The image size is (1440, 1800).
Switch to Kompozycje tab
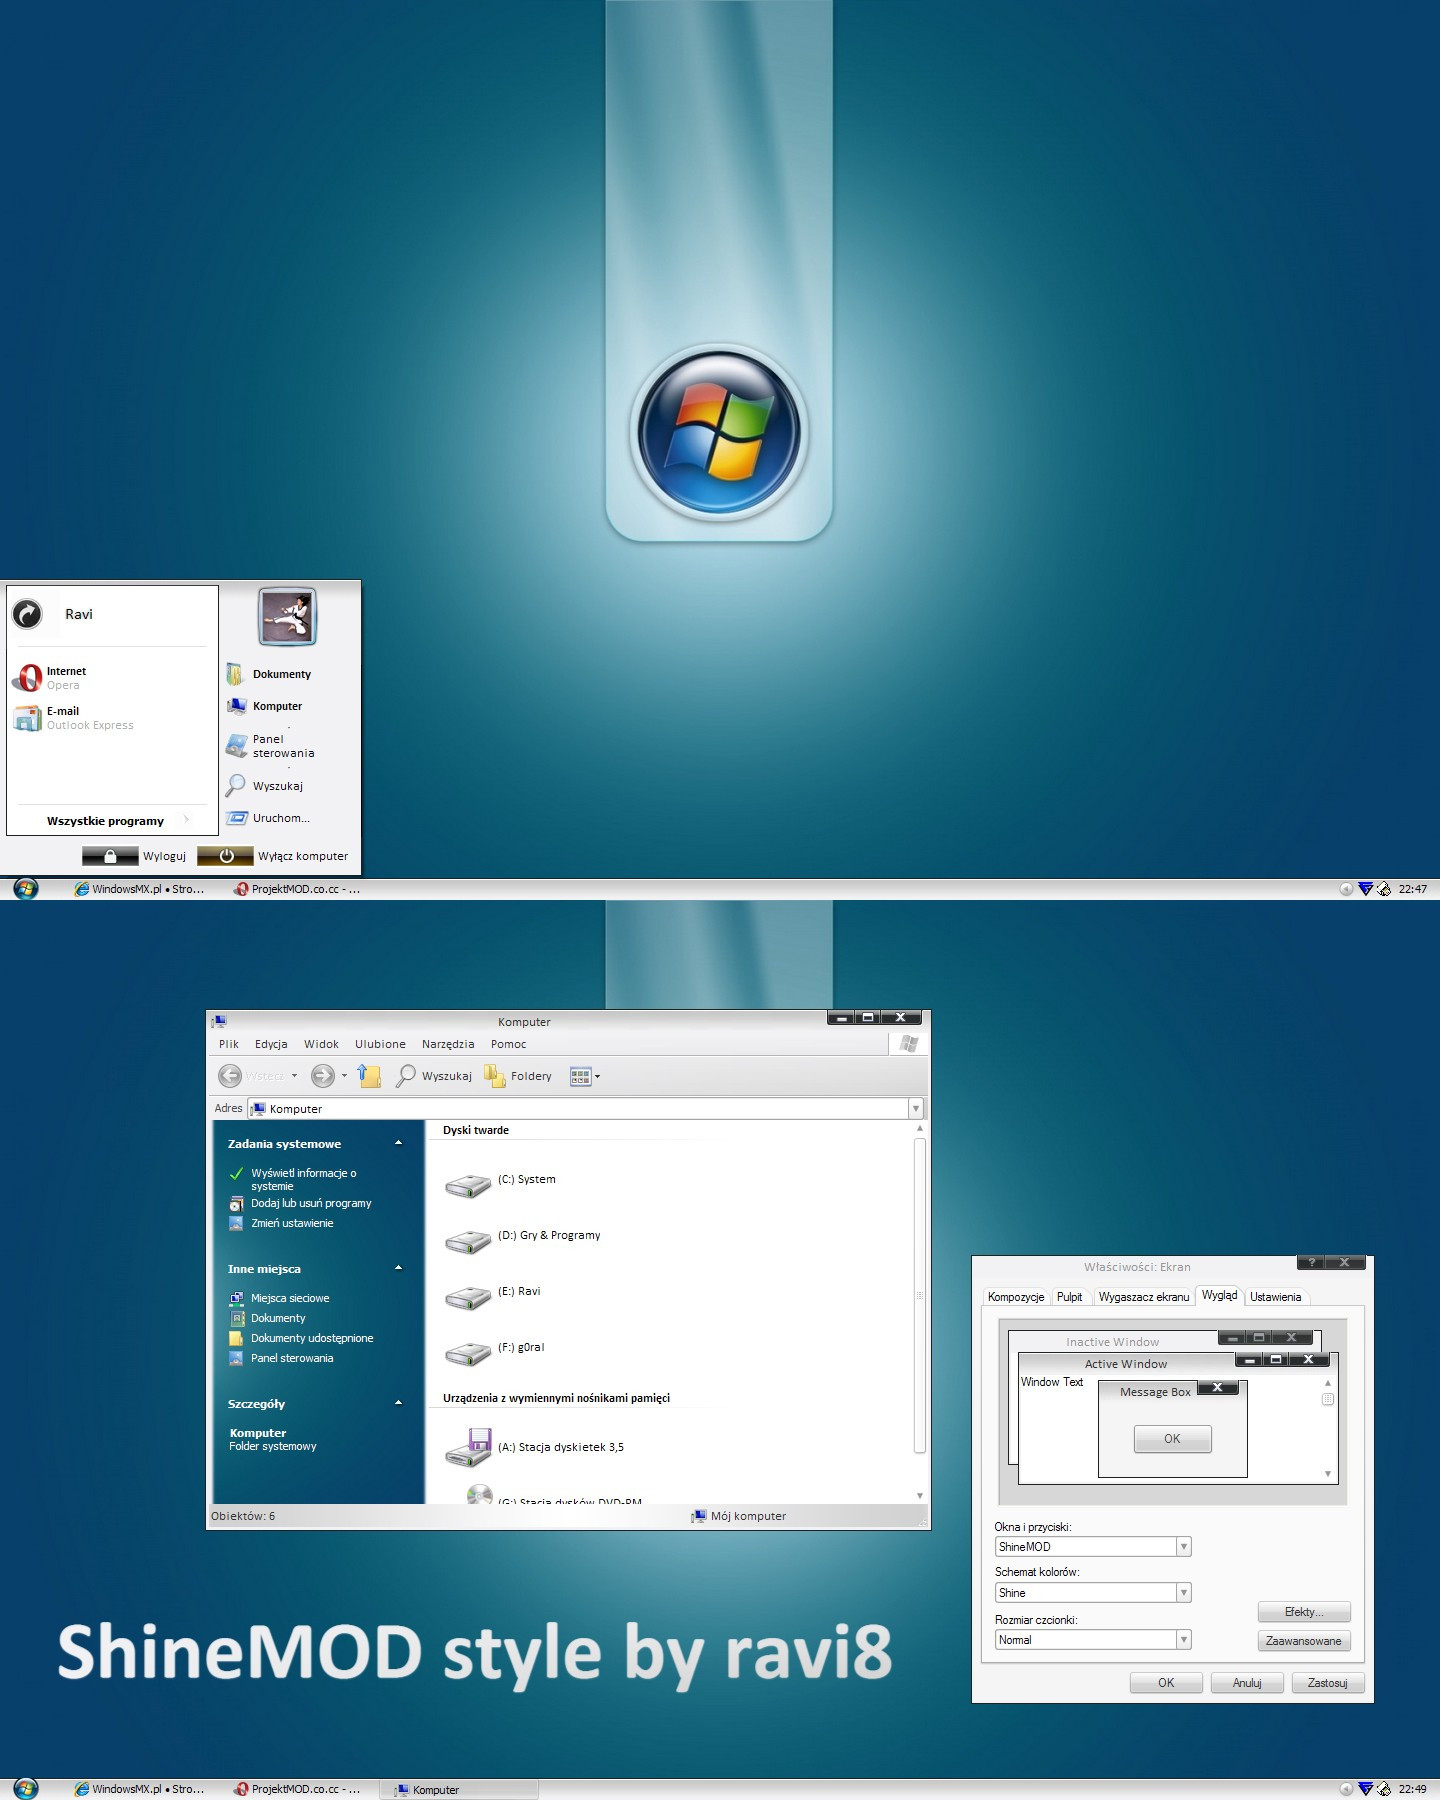point(1015,1297)
